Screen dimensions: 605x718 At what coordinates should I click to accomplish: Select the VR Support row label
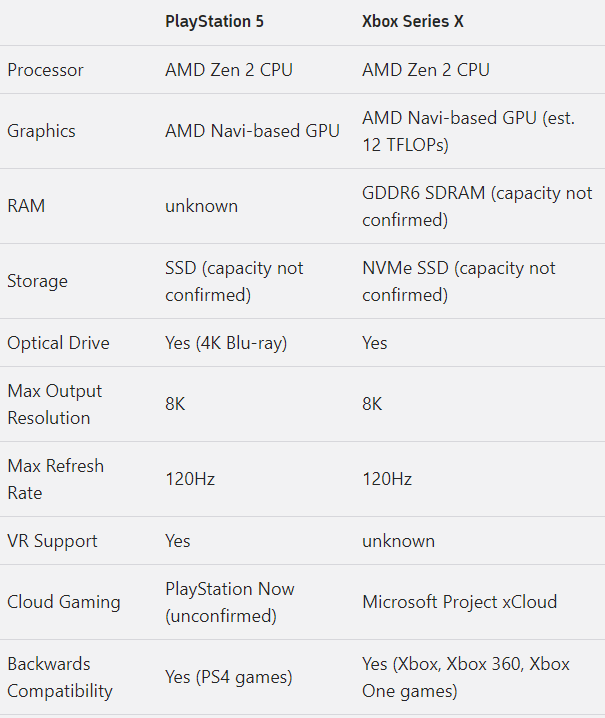pos(52,541)
